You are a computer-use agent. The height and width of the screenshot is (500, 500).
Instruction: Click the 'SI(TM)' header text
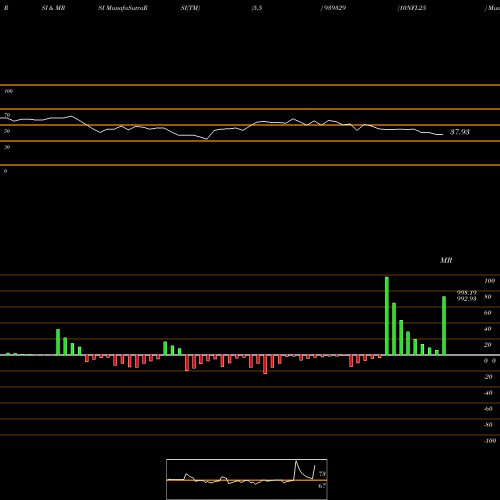pyautogui.click(x=190, y=8)
